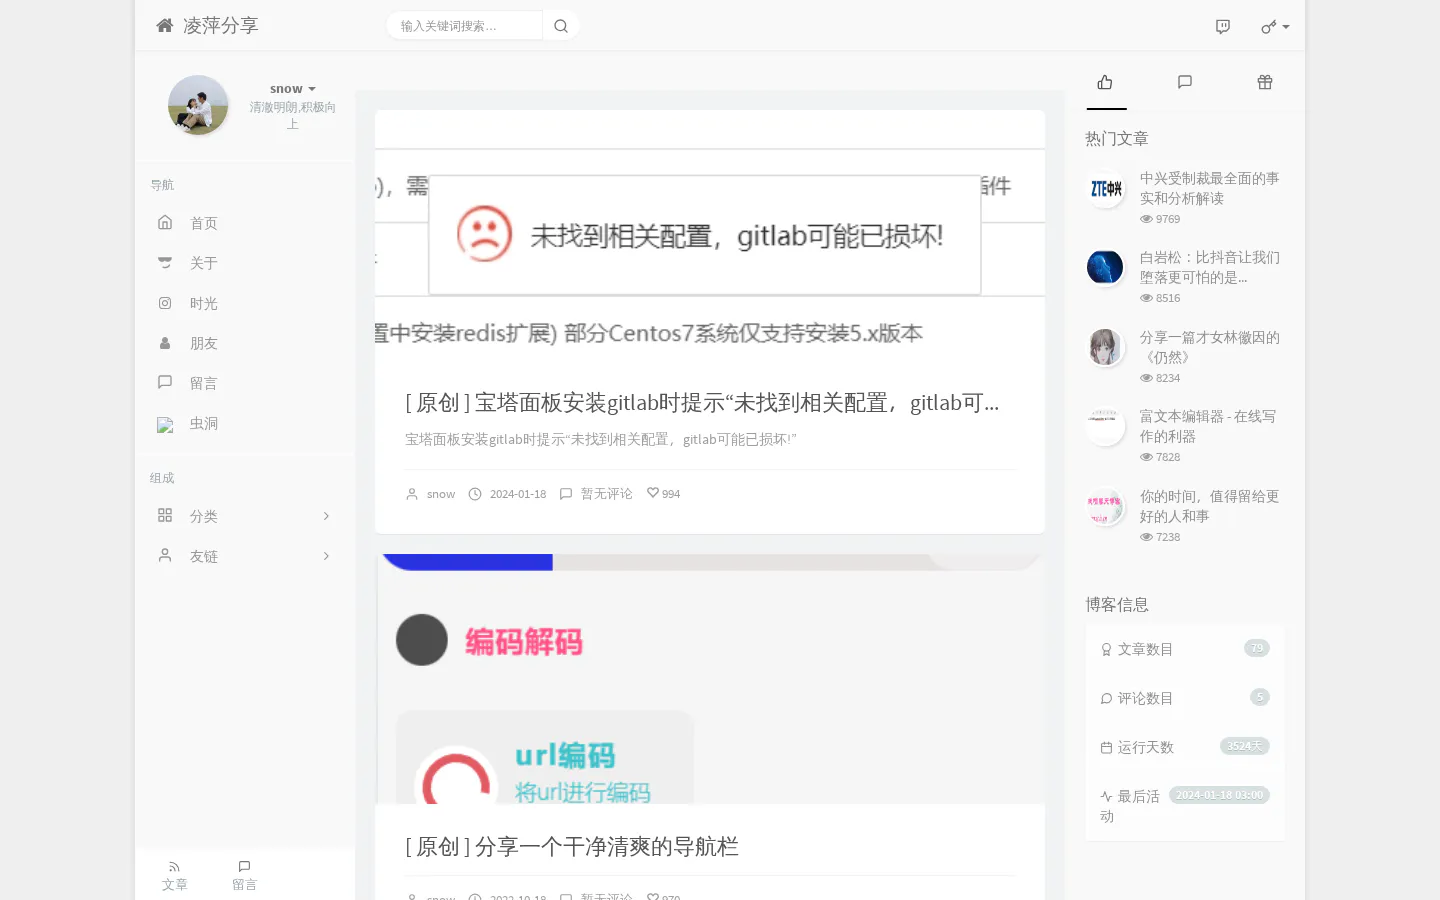Click the home icon beside 凌萍分享
The width and height of the screenshot is (1440, 900).
[x=165, y=25]
